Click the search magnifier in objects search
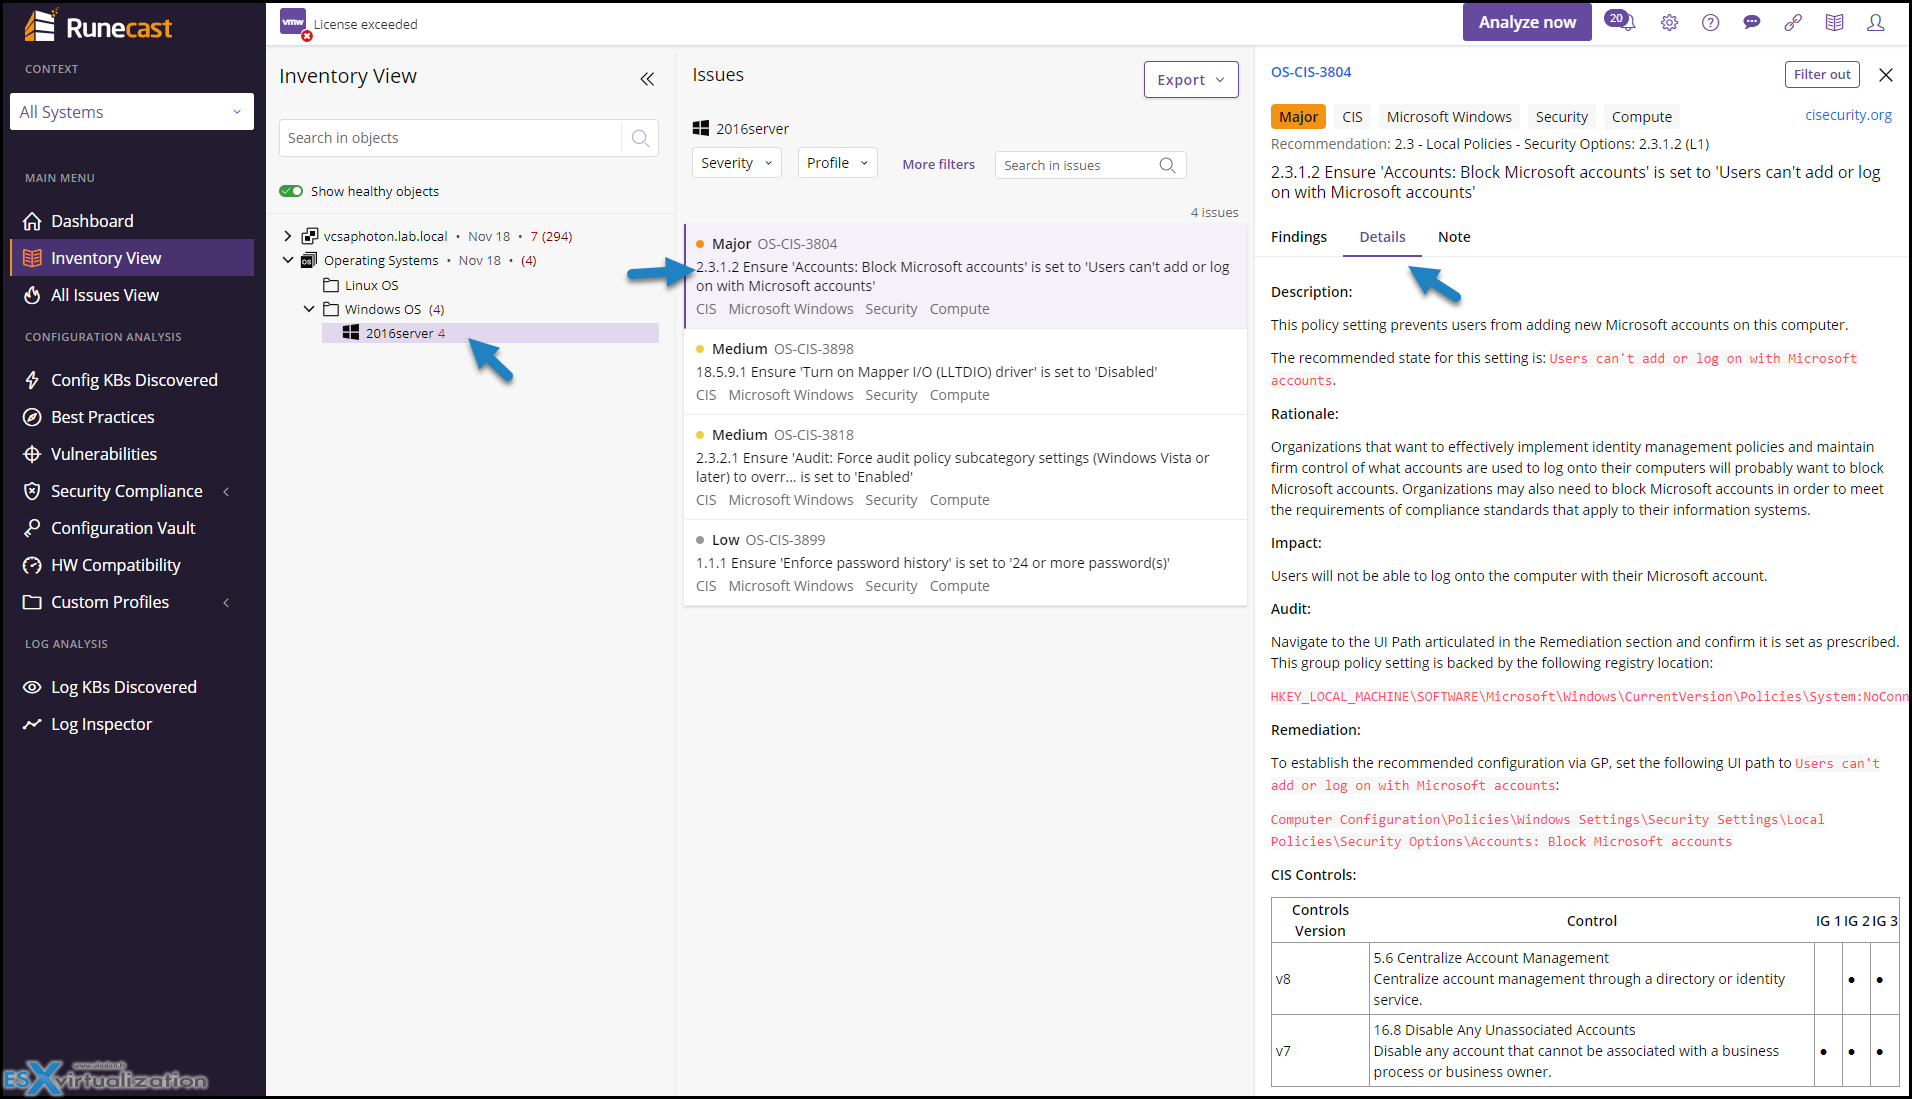The width and height of the screenshot is (1912, 1099). click(x=640, y=138)
